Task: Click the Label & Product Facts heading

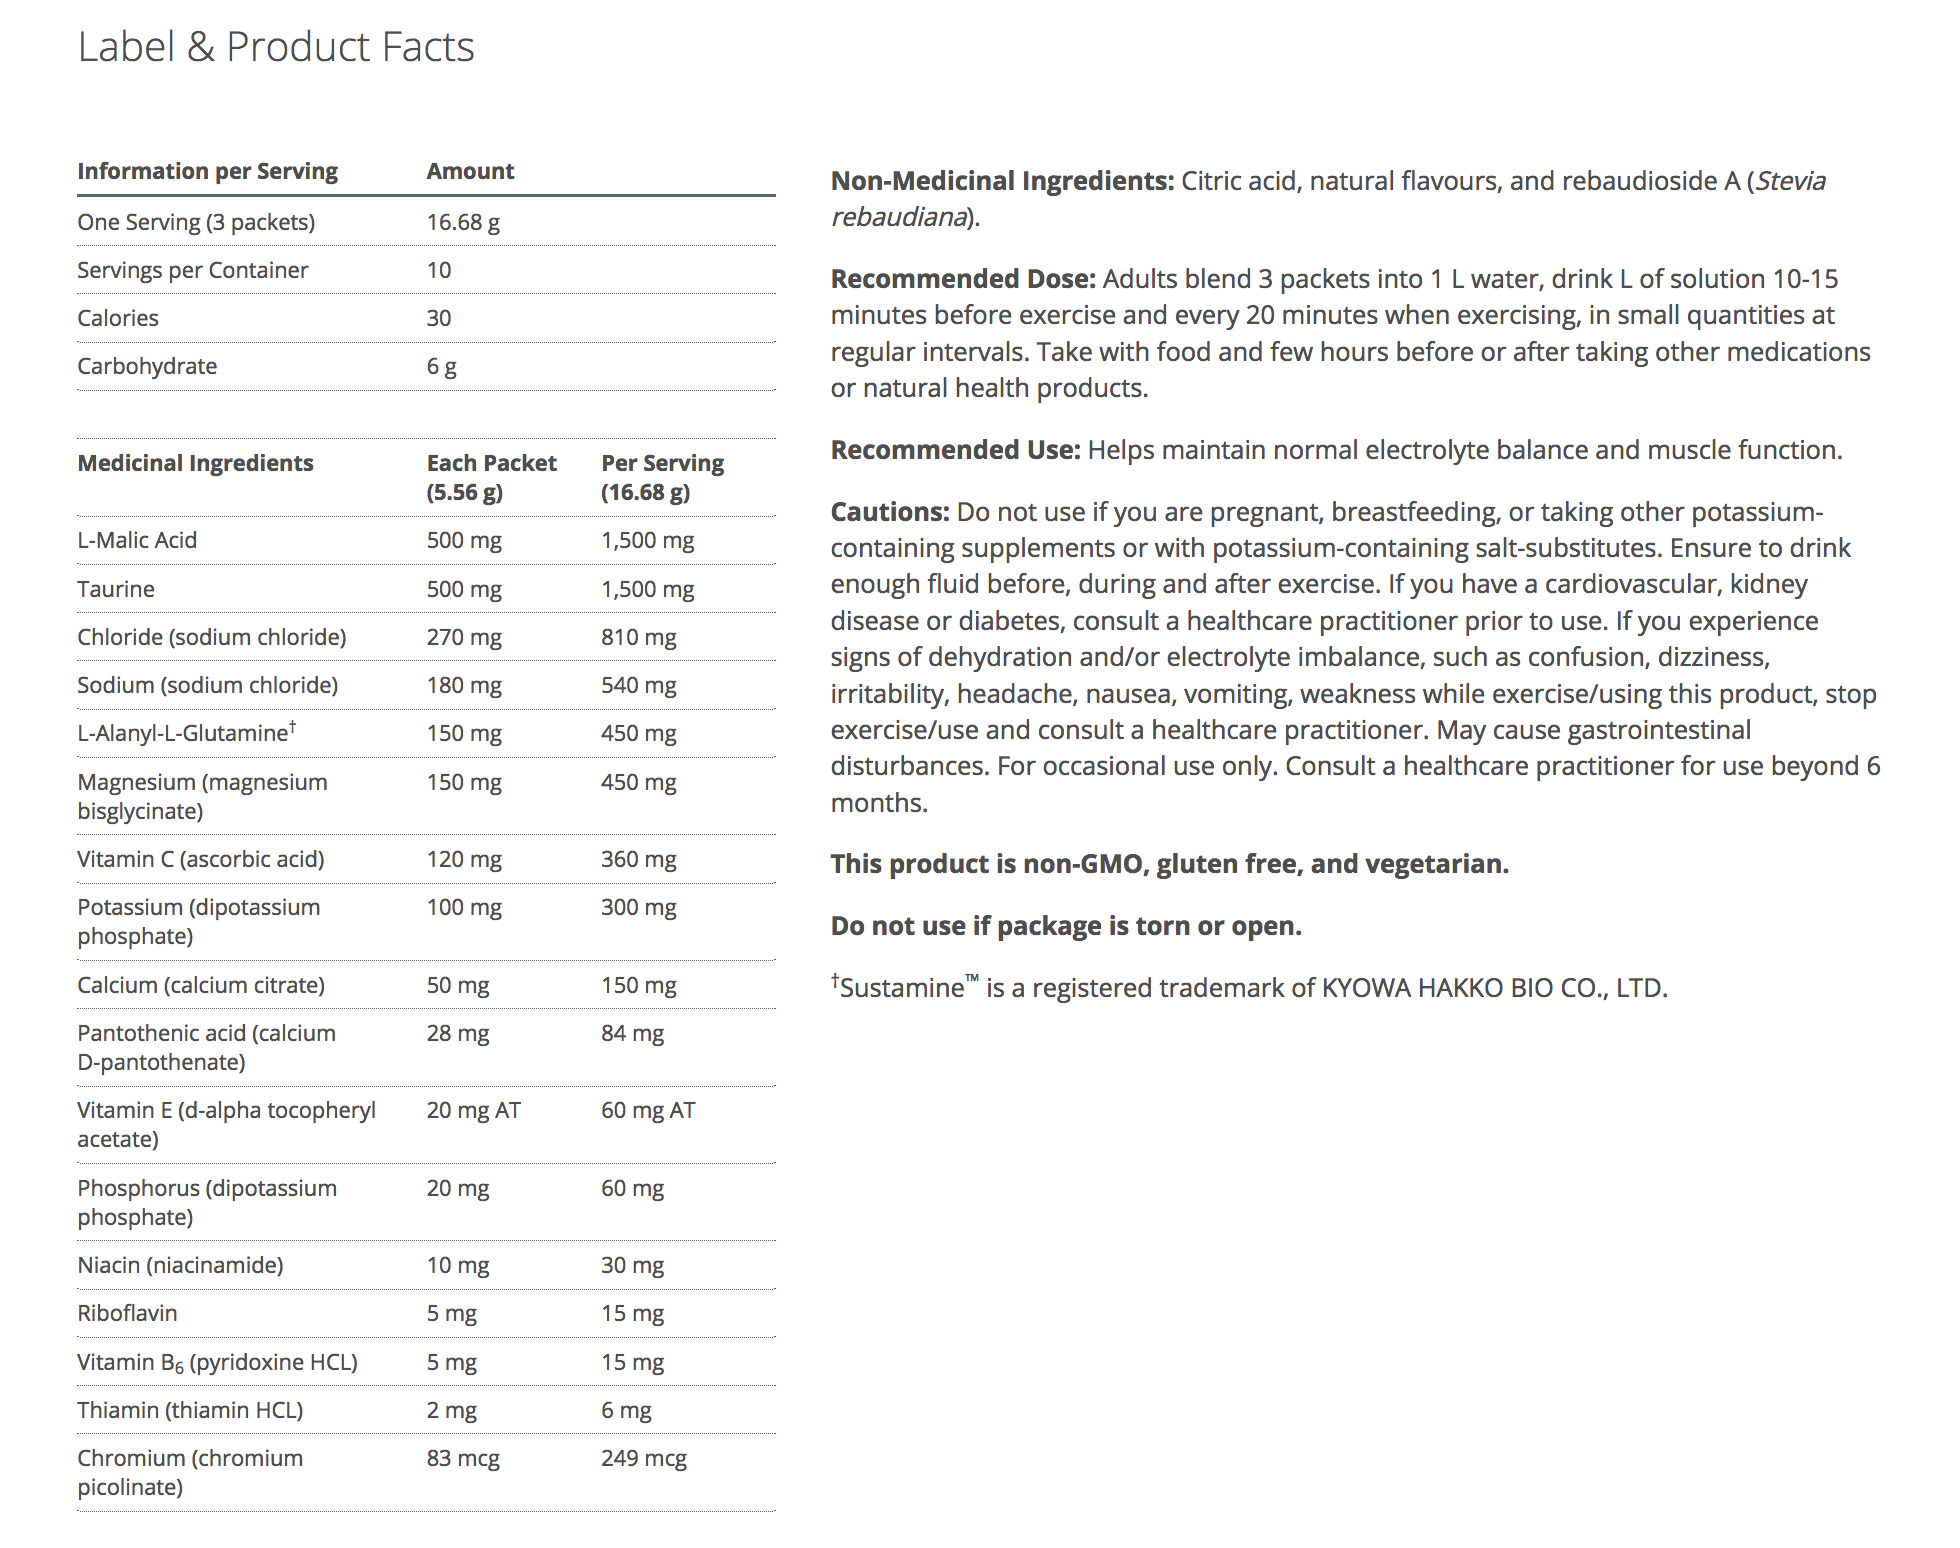Action: pyautogui.click(x=276, y=47)
